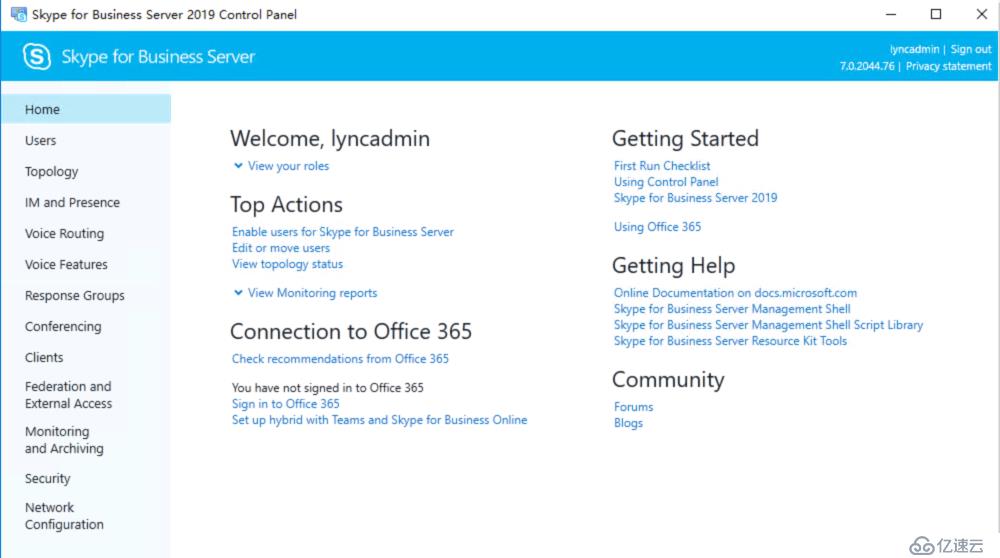The height and width of the screenshot is (558, 1000).
Task: Open the Forums community link
Action: click(x=633, y=407)
